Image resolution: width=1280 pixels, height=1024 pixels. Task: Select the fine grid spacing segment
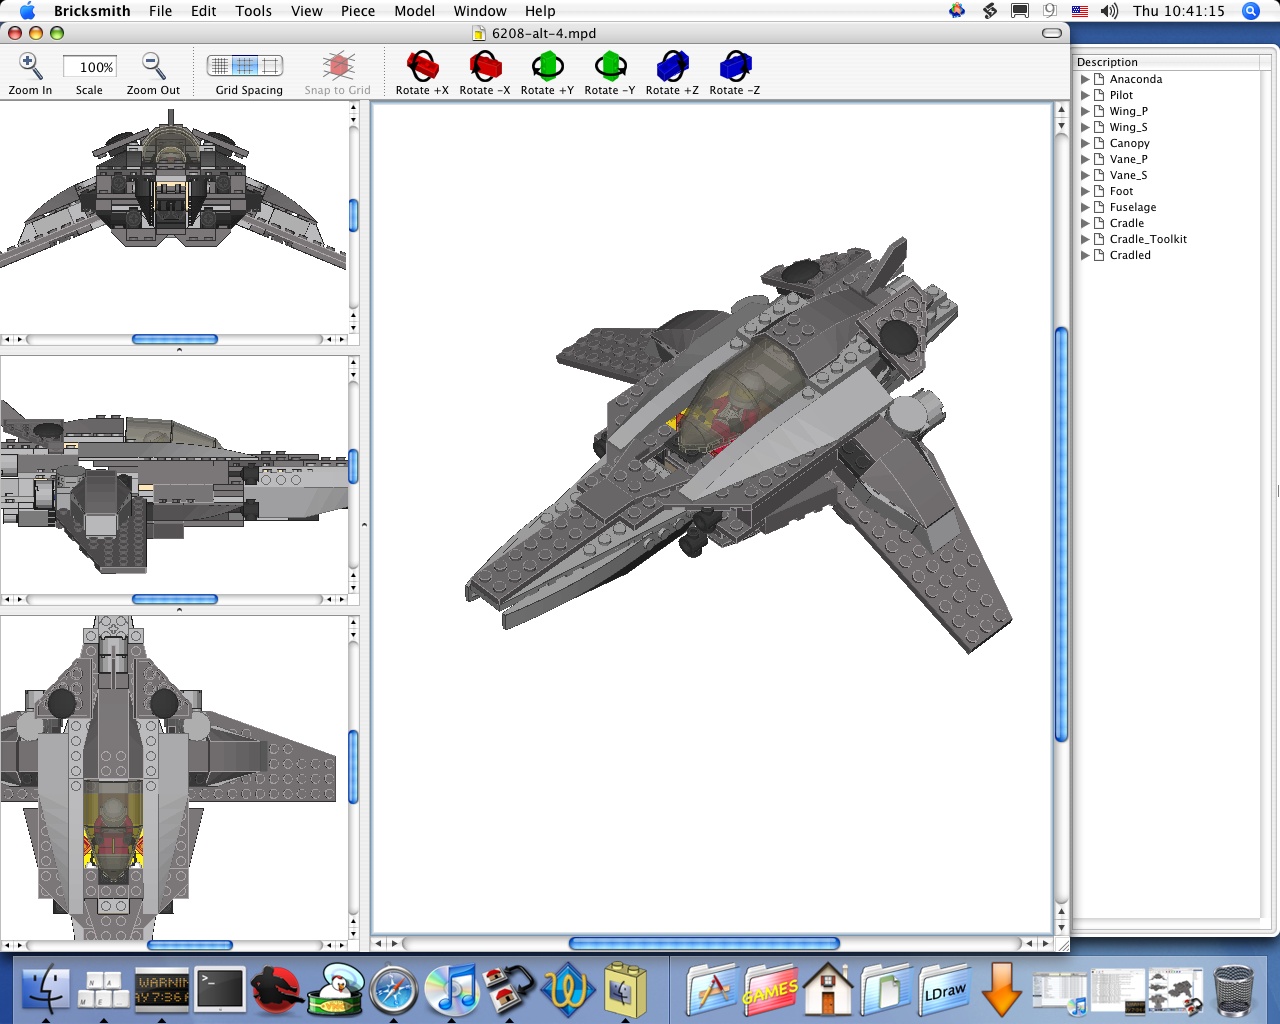click(220, 66)
